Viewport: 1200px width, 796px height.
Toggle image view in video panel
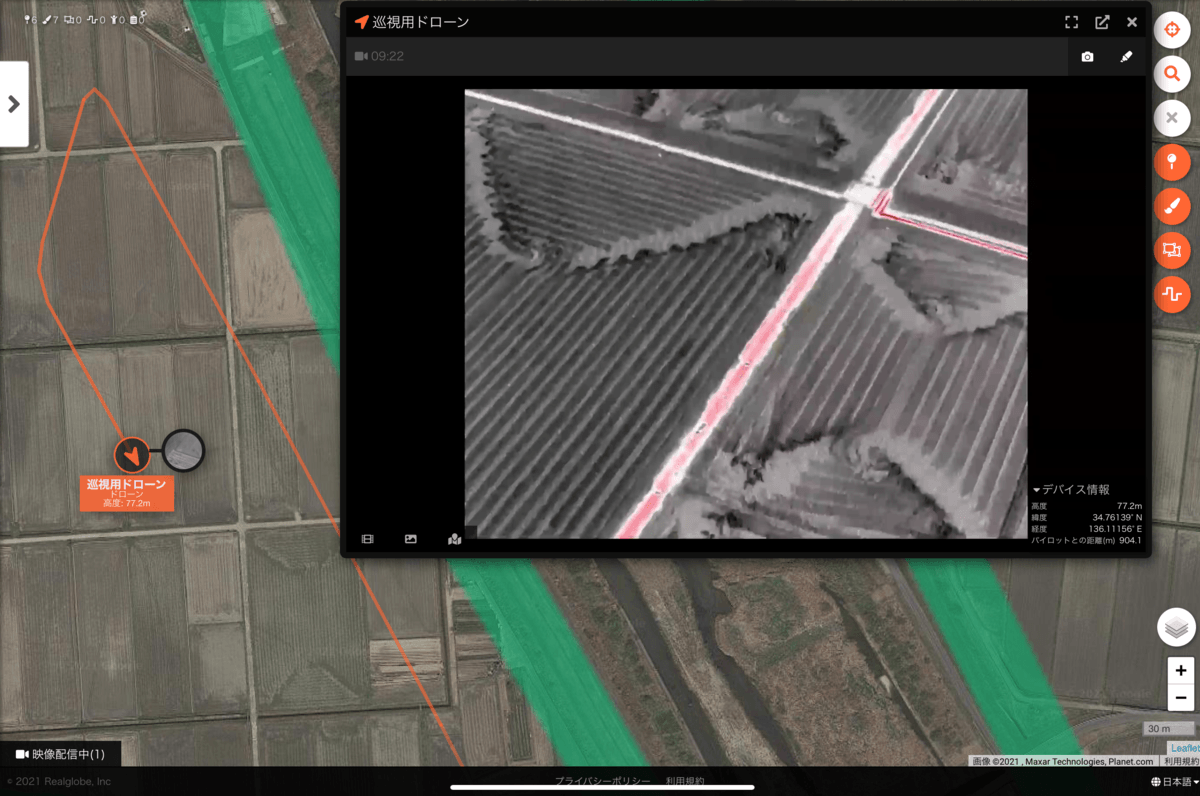pos(411,539)
